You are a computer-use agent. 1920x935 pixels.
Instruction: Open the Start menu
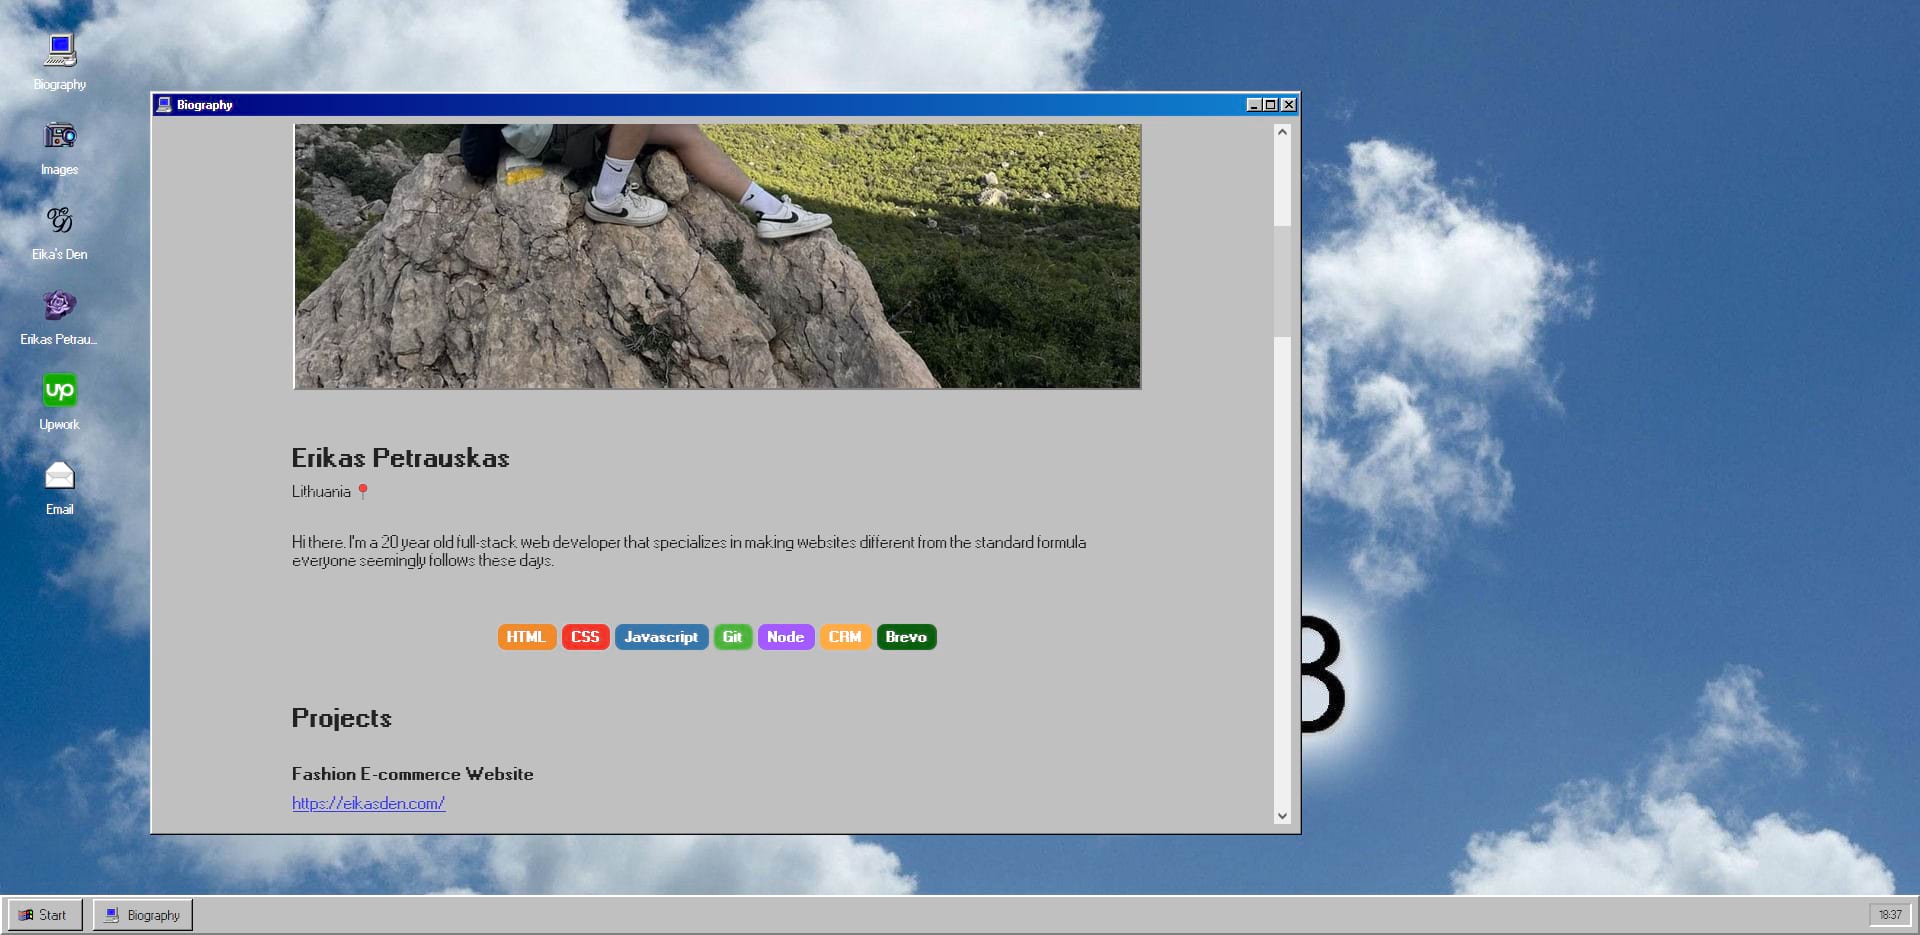44,915
